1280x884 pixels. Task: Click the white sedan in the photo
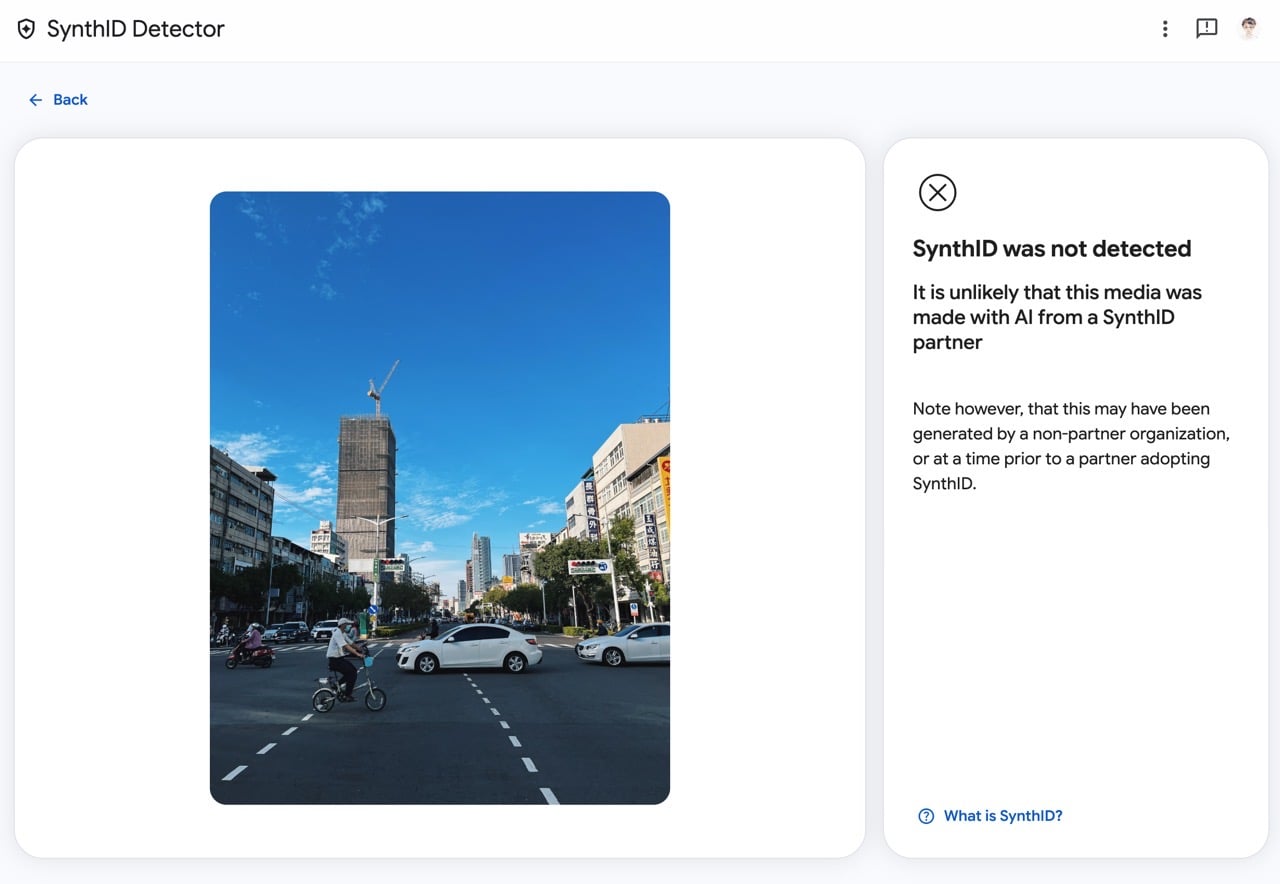pyautogui.click(x=469, y=648)
